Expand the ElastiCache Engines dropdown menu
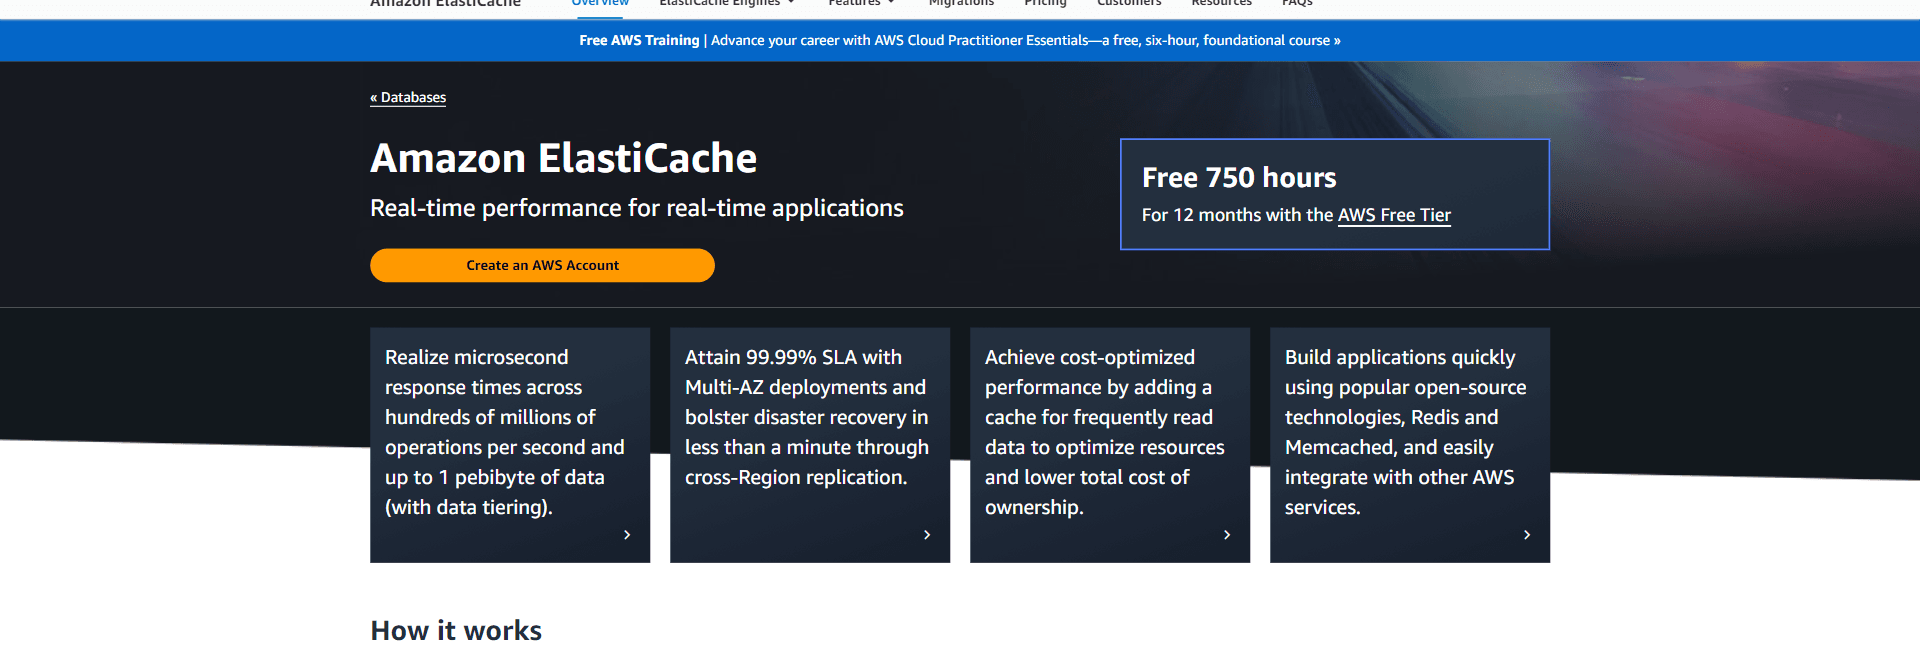Viewport: 1920px width, 660px height. [726, 4]
